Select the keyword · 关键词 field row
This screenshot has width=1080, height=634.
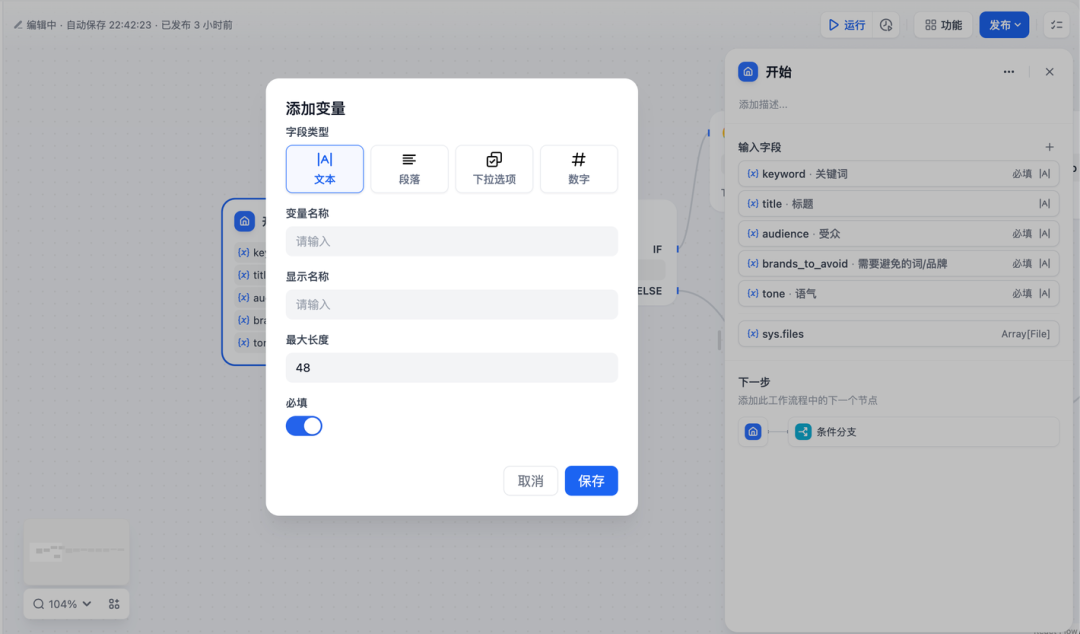coord(898,174)
